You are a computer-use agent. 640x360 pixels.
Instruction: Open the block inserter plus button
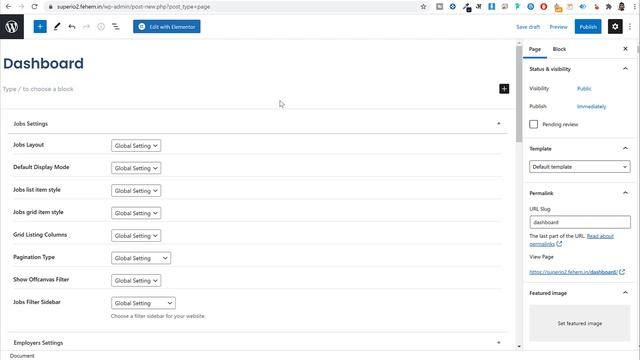pyautogui.click(x=40, y=27)
